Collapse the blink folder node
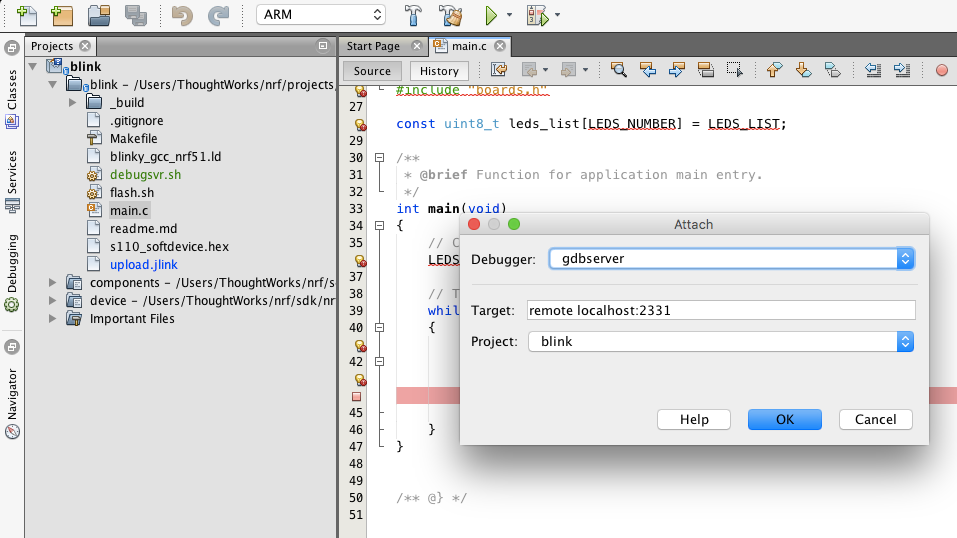 pos(53,84)
